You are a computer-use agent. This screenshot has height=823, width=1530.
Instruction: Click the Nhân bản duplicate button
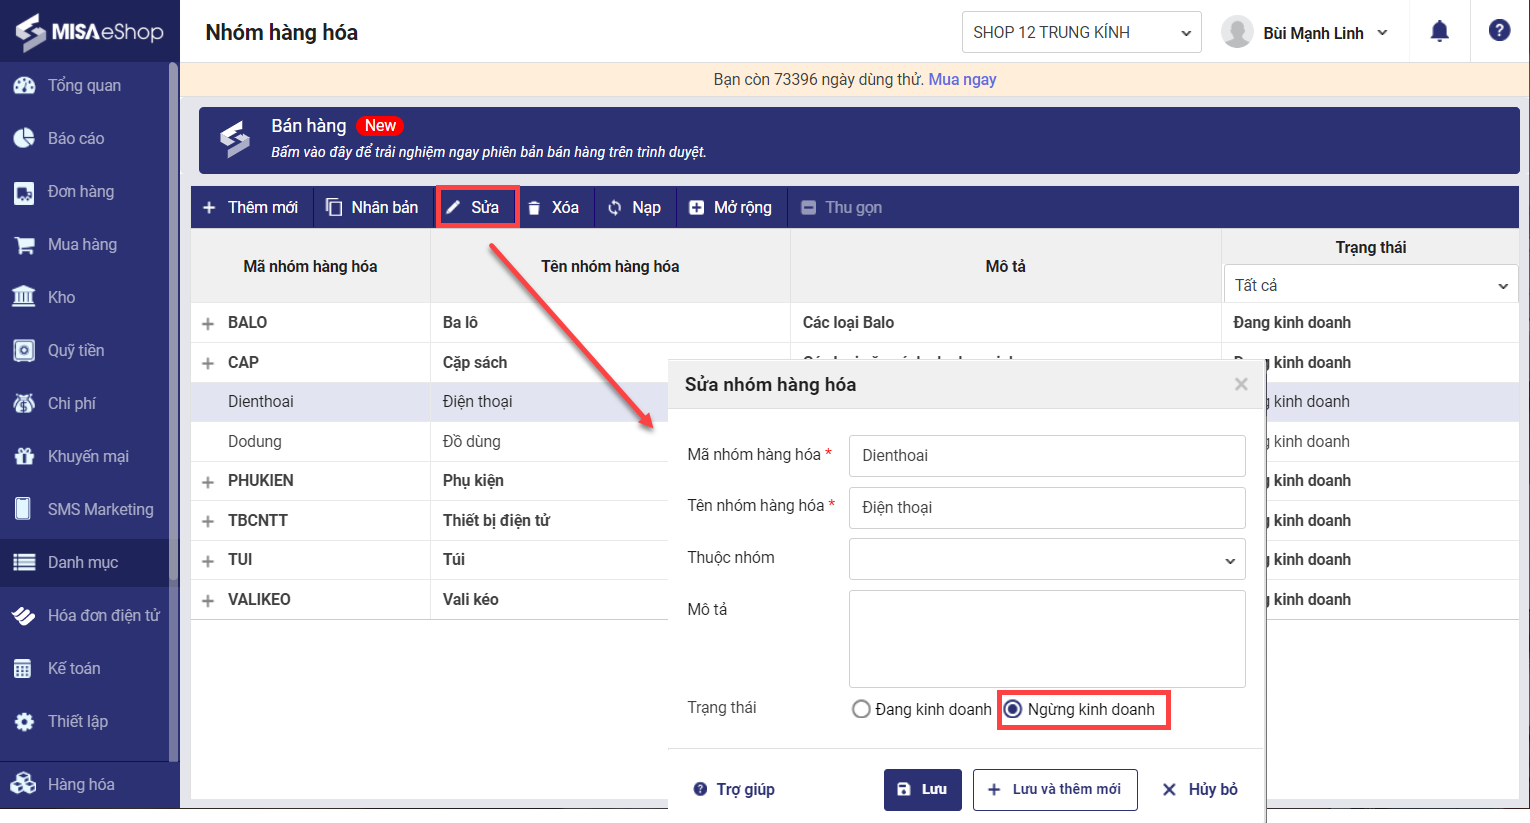372,207
